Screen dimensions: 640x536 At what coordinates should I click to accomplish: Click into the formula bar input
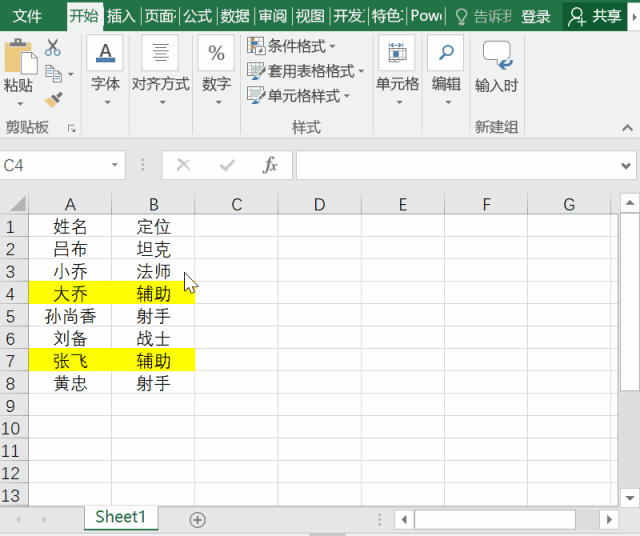[x=457, y=165]
